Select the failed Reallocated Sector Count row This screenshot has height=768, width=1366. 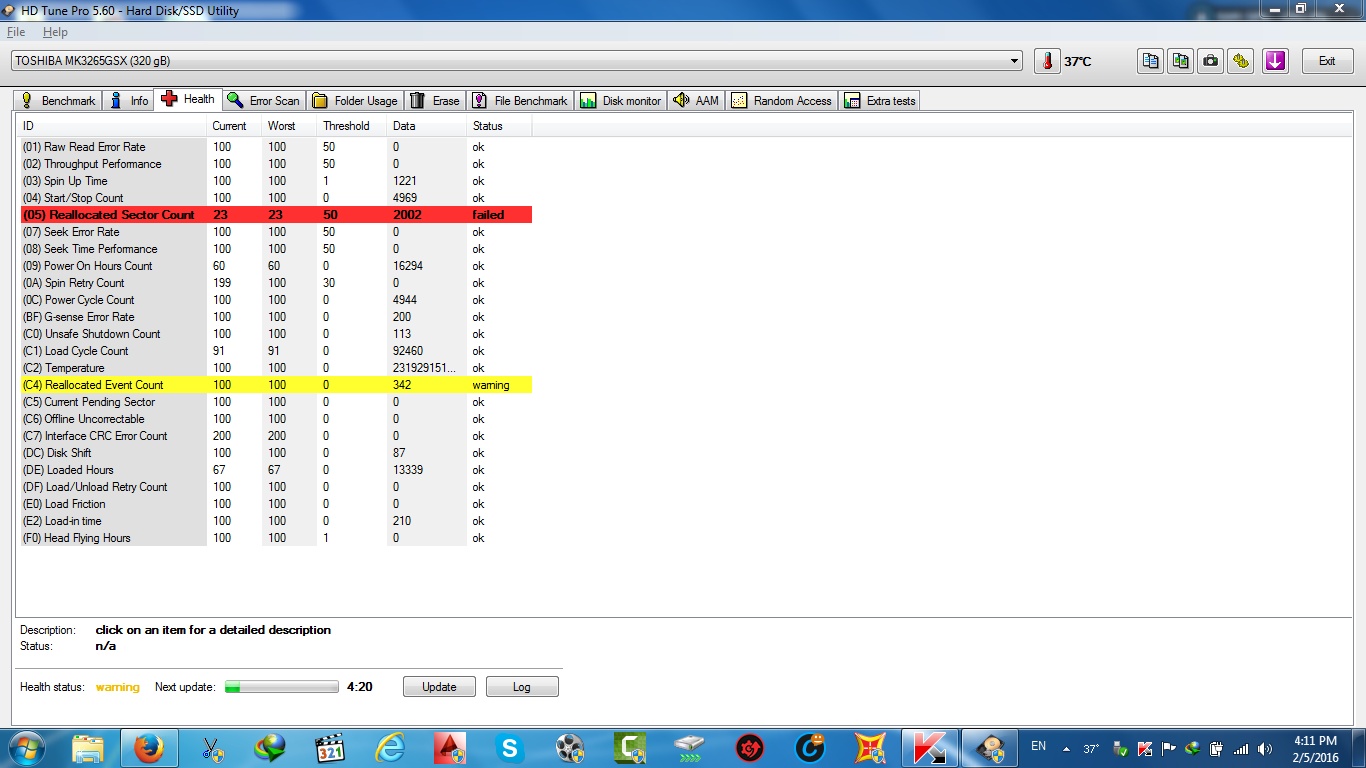(276, 215)
